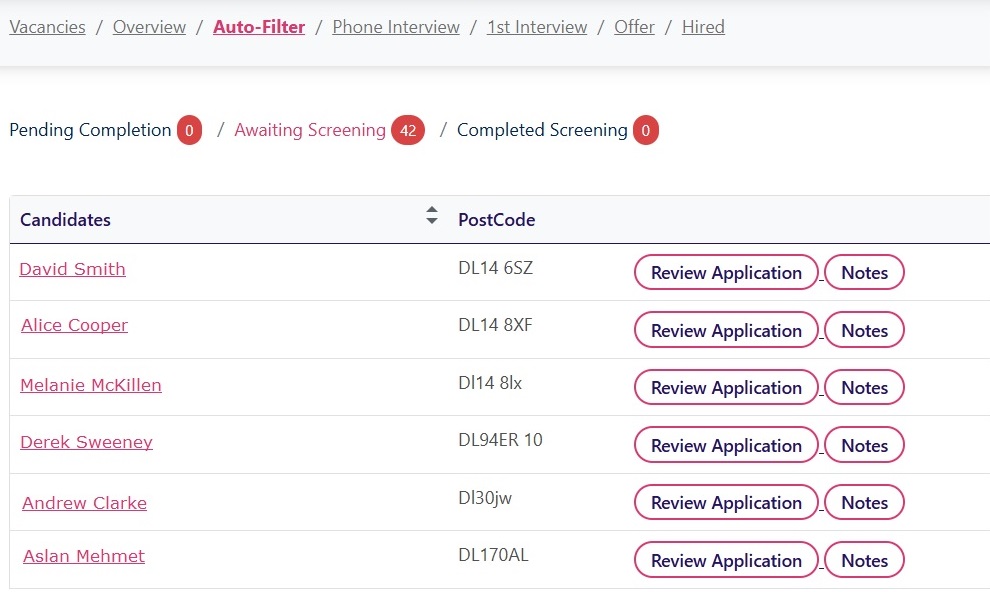Select the Pending Completion filter

90,130
